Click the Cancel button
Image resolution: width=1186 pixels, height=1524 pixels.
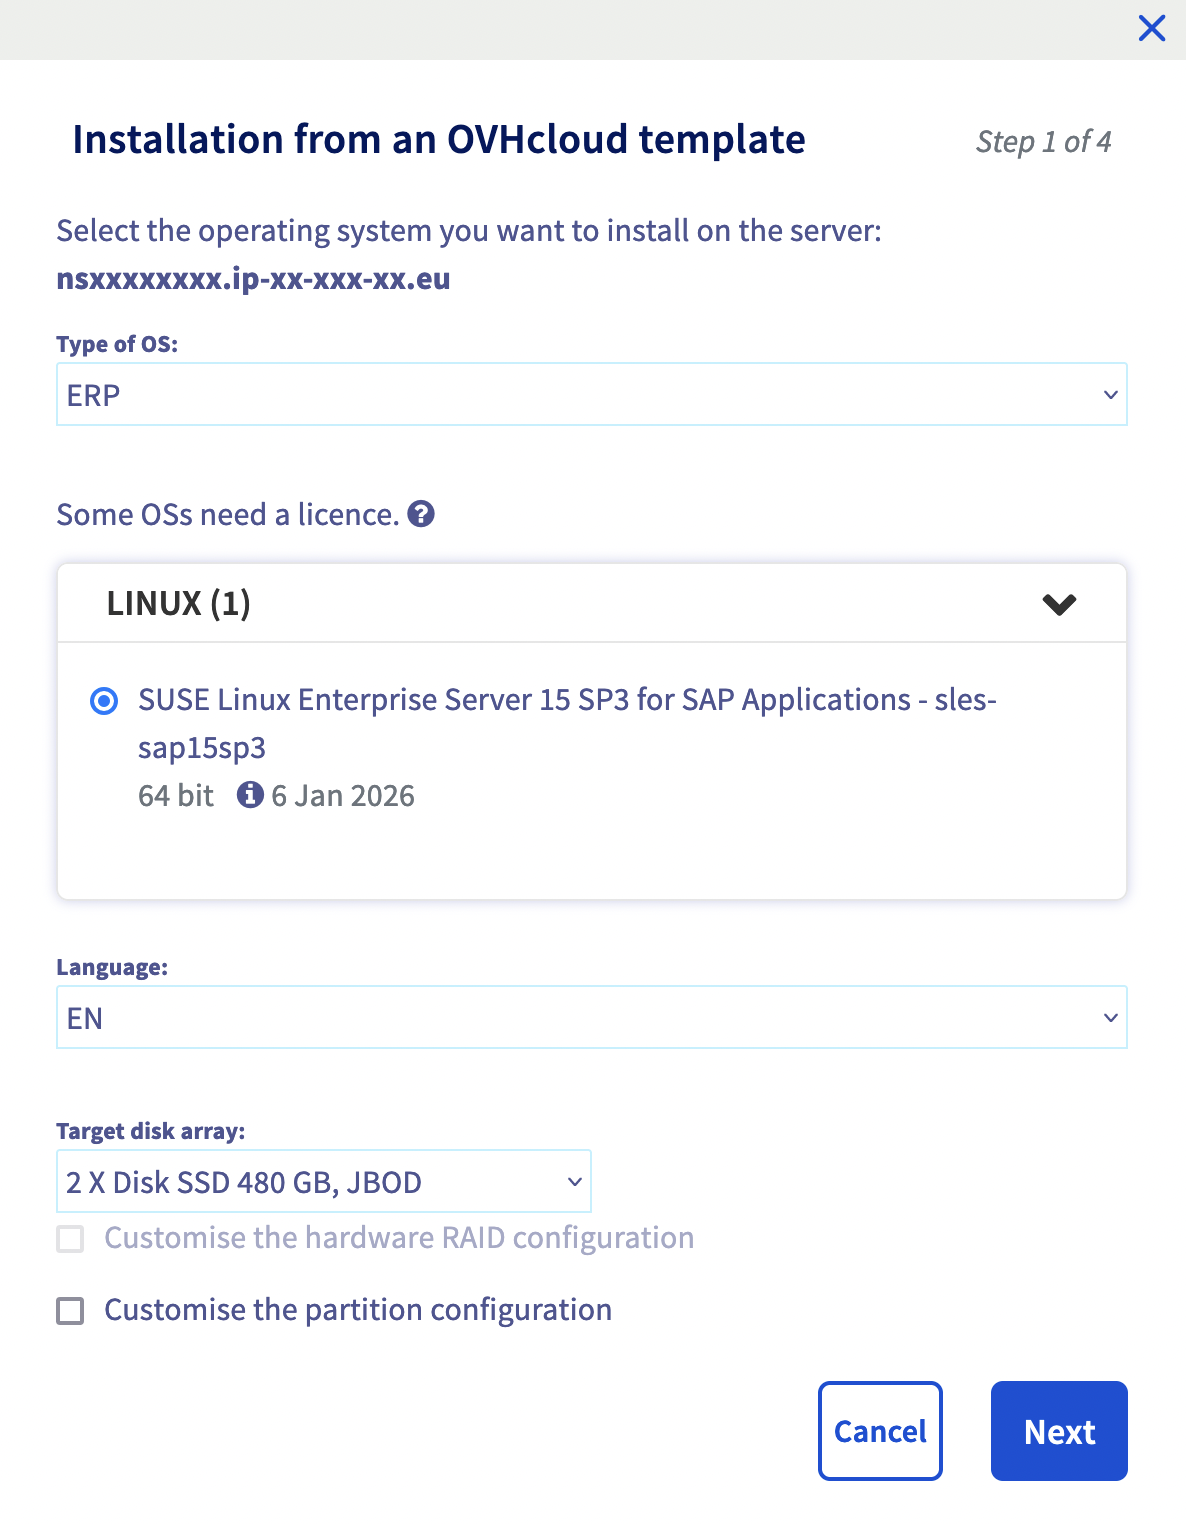(879, 1431)
